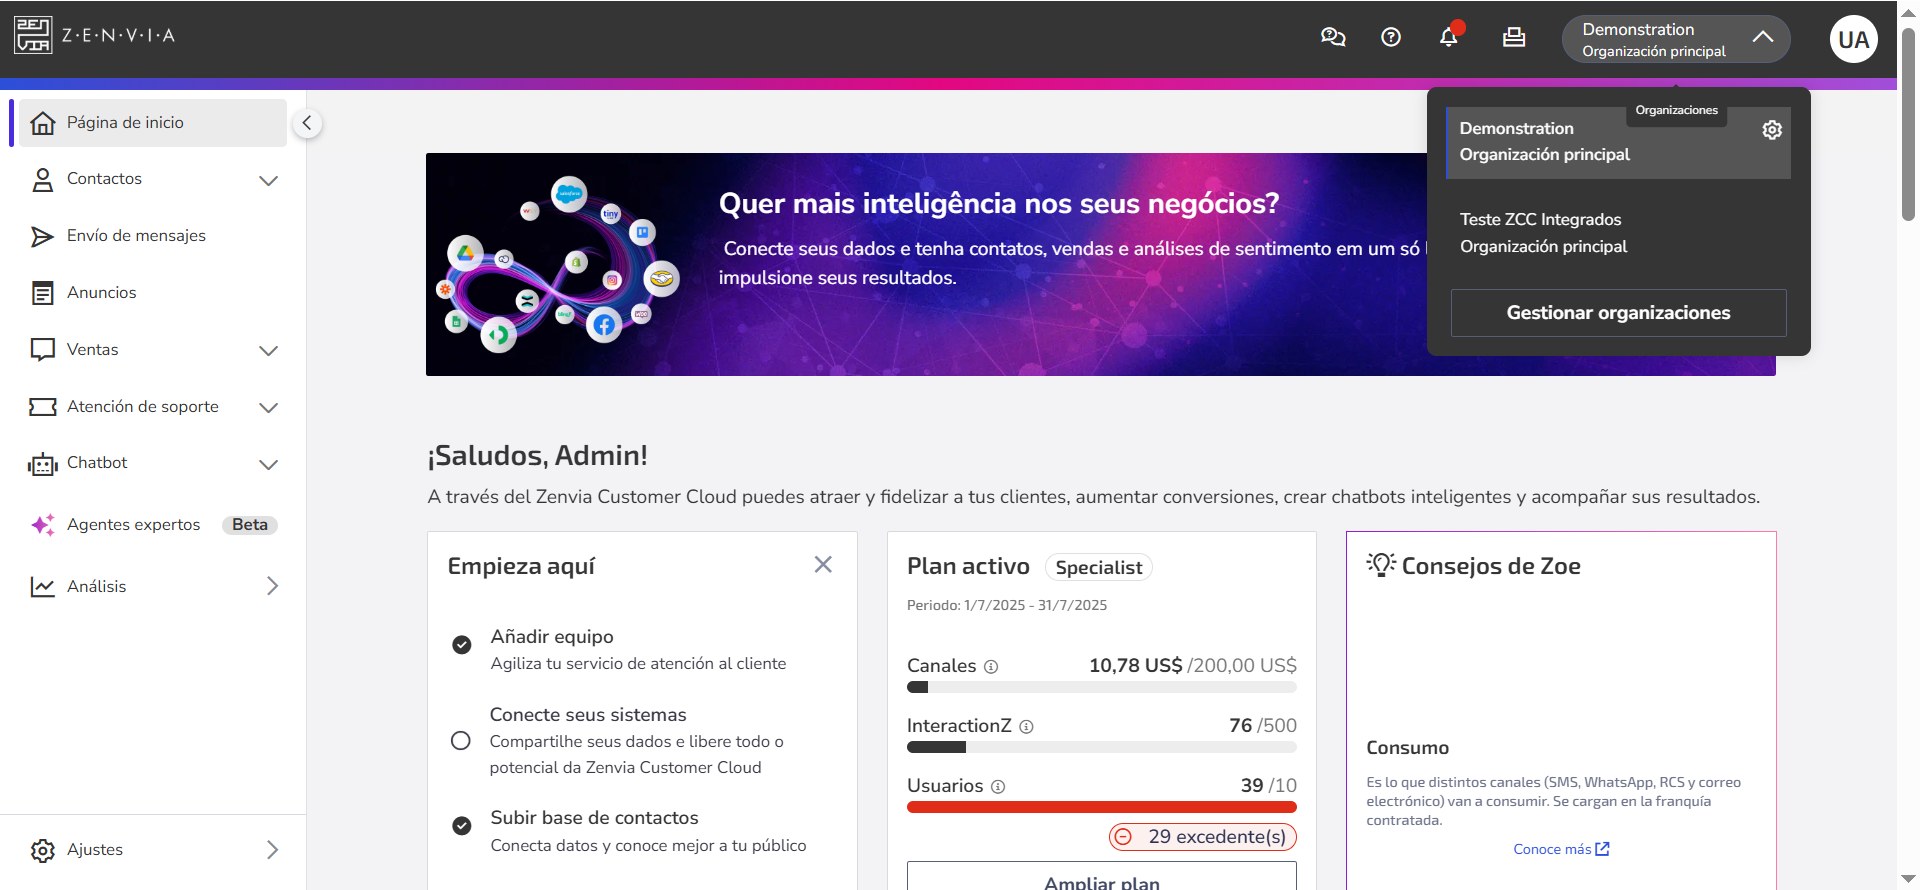This screenshot has height=890, width=1920.
Task: Click the Specialist plan badge
Action: click(1099, 567)
